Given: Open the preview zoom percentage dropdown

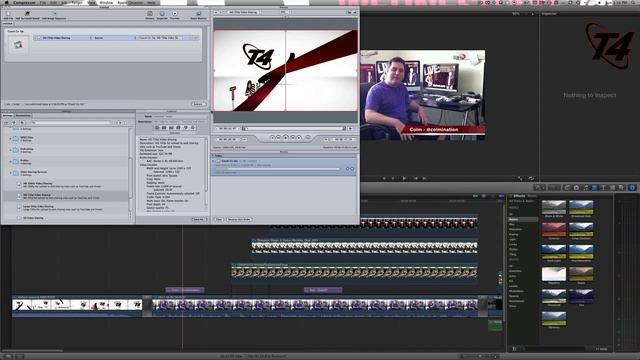Looking at the screenshot, I should (284, 12).
